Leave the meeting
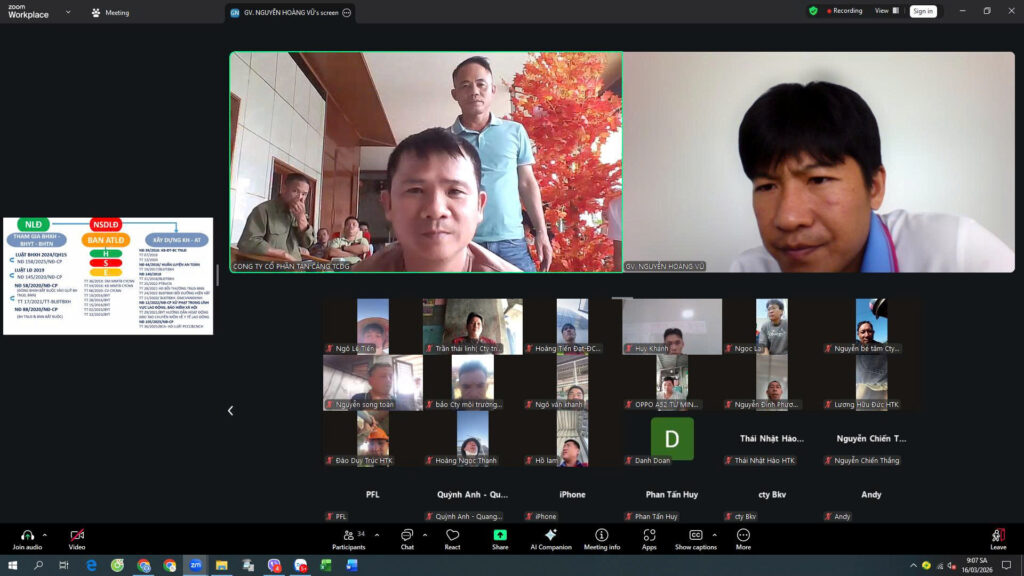The height and width of the screenshot is (576, 1024). [998, 535]
